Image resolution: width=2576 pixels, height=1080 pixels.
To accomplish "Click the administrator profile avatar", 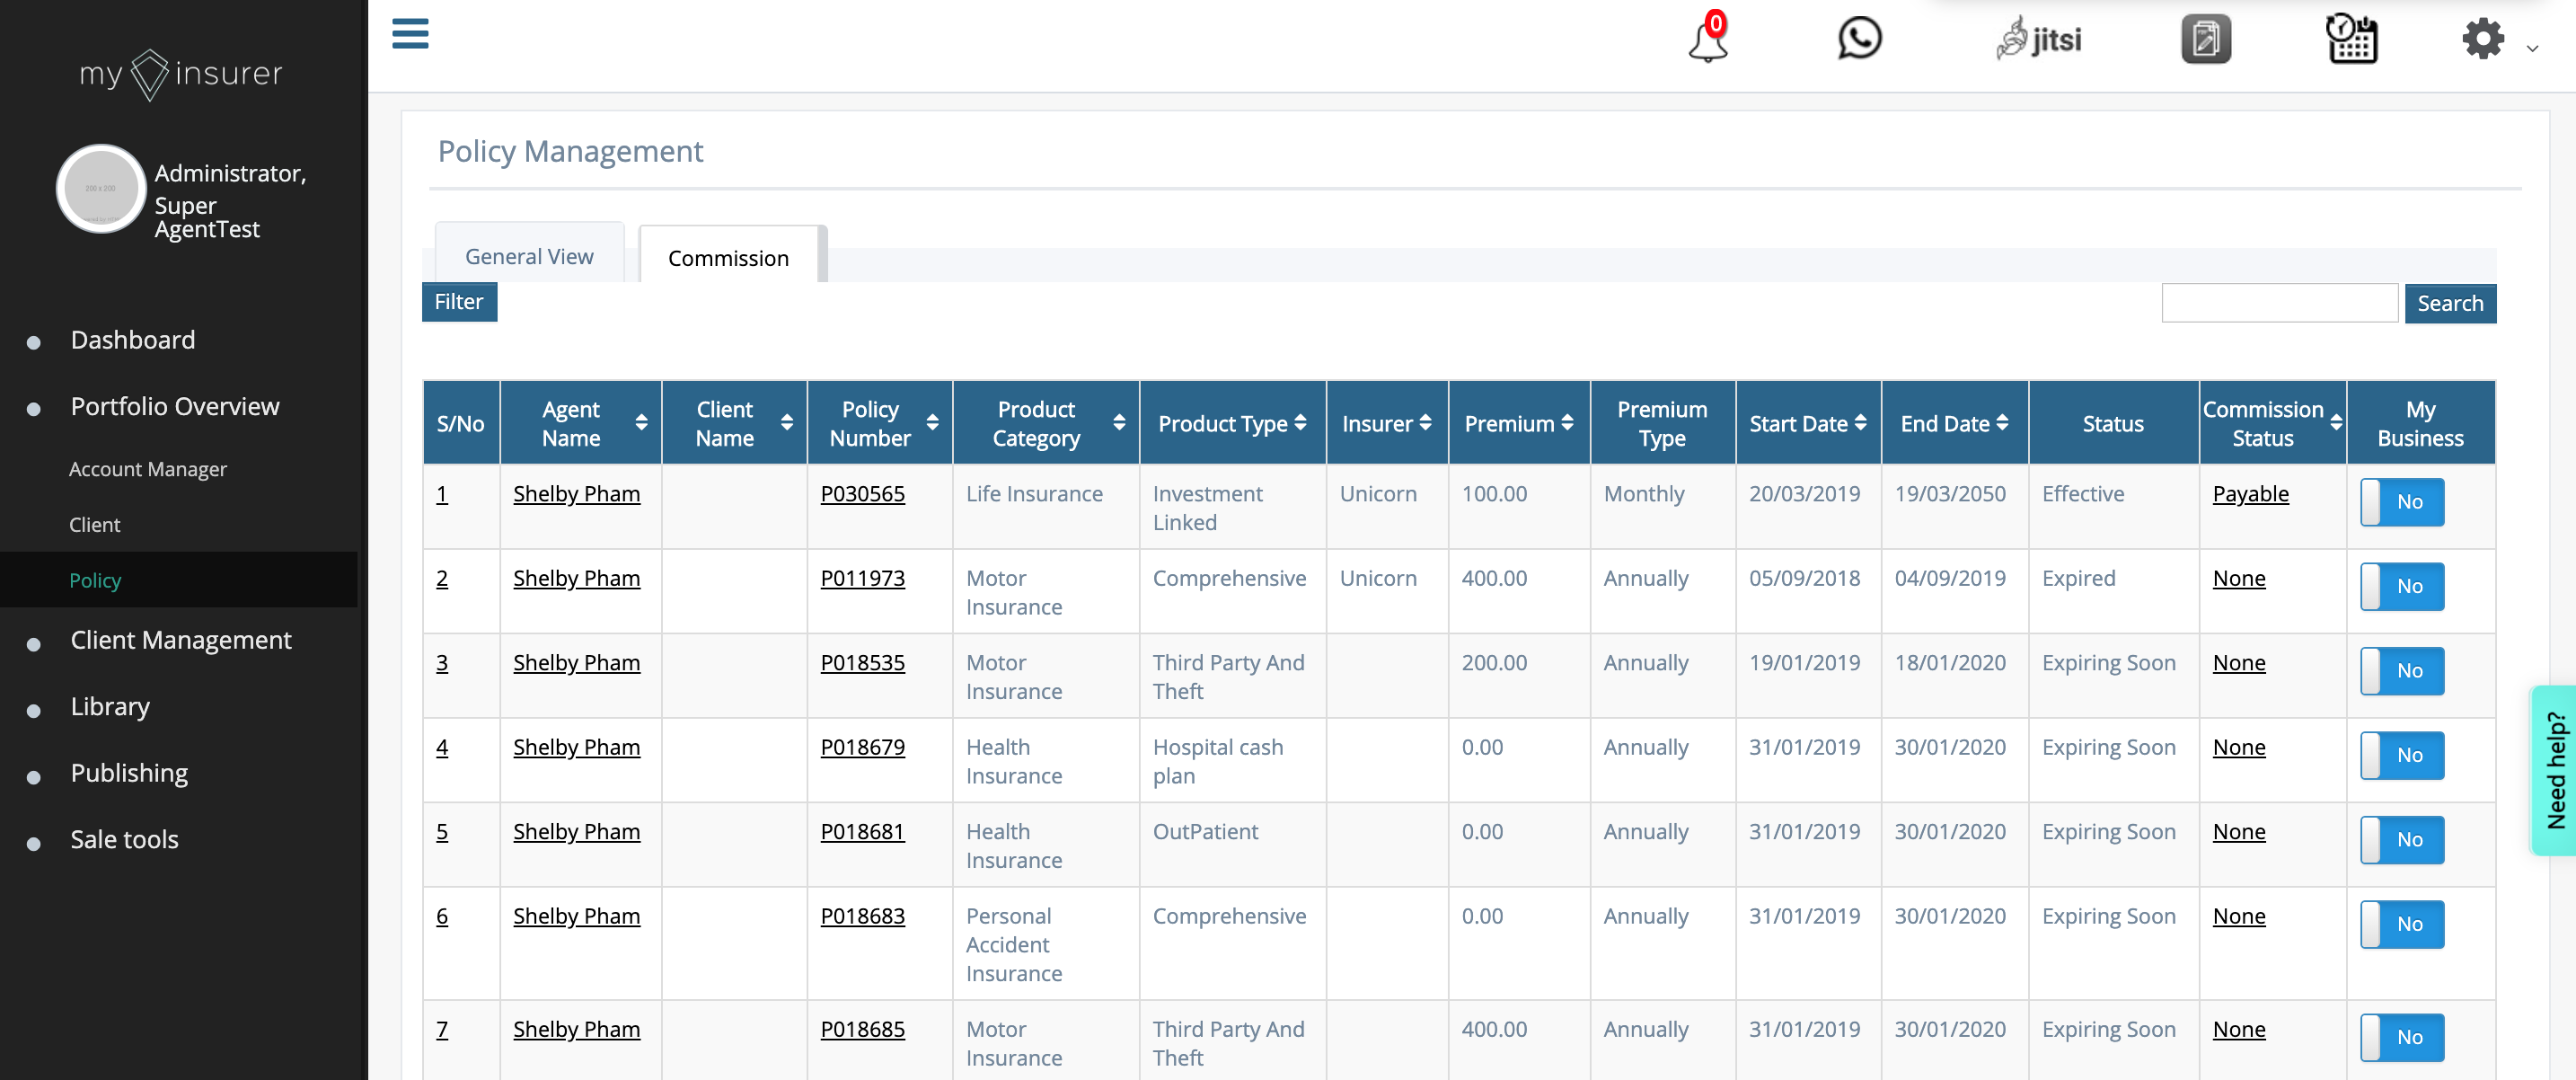I will pos(101,189).
